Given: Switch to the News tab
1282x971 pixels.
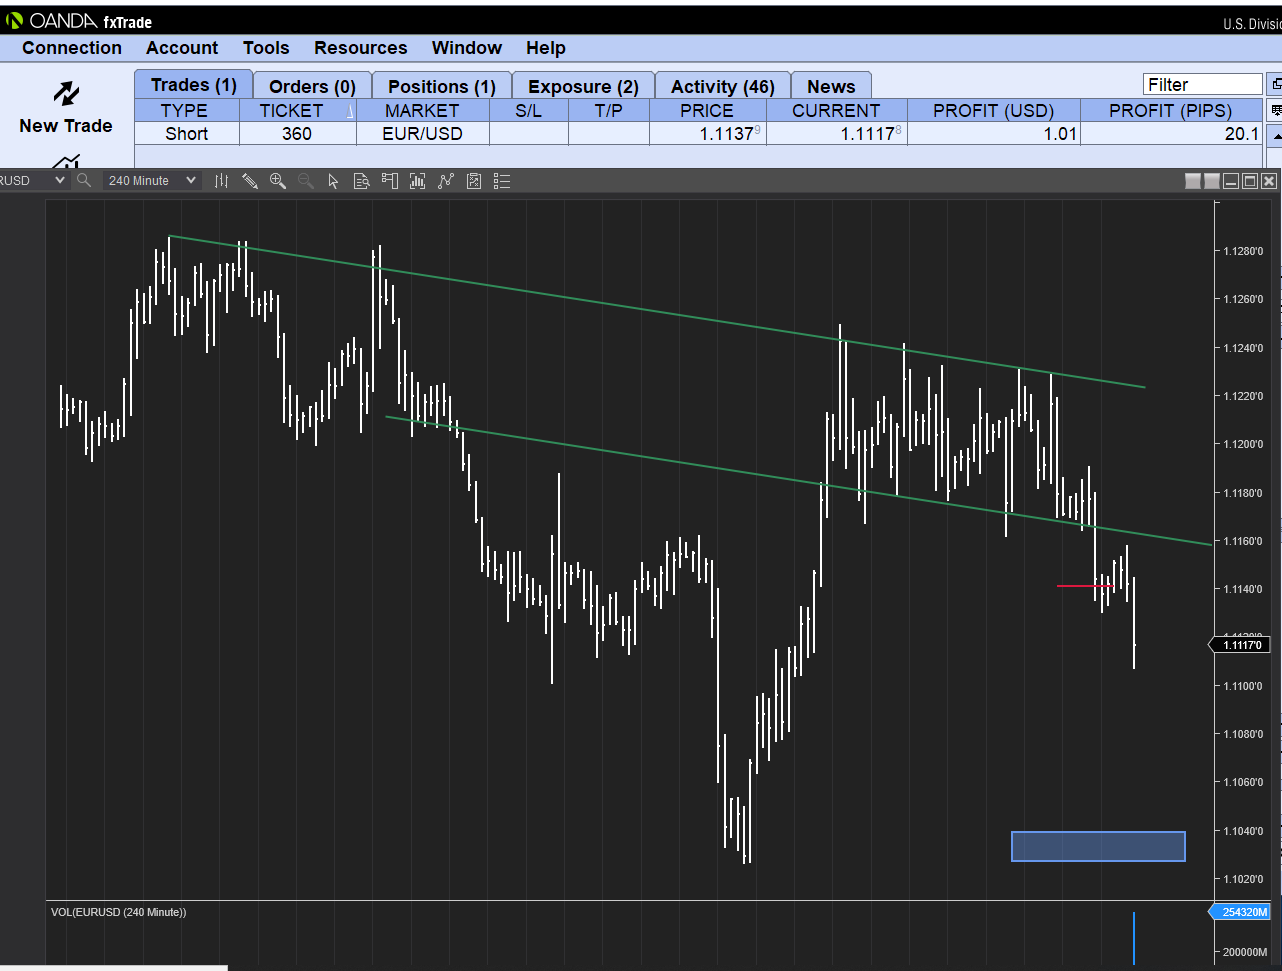Looking at the screenshot, I should [x=831, y=86].
